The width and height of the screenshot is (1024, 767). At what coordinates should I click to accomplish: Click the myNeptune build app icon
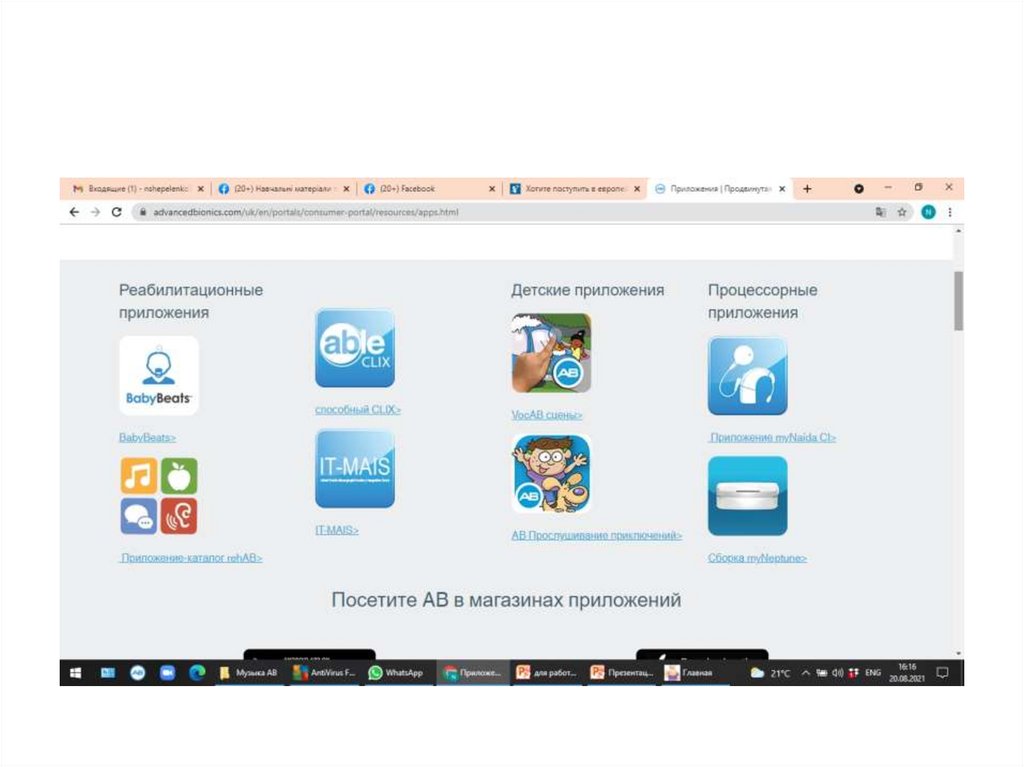(748, 496)
